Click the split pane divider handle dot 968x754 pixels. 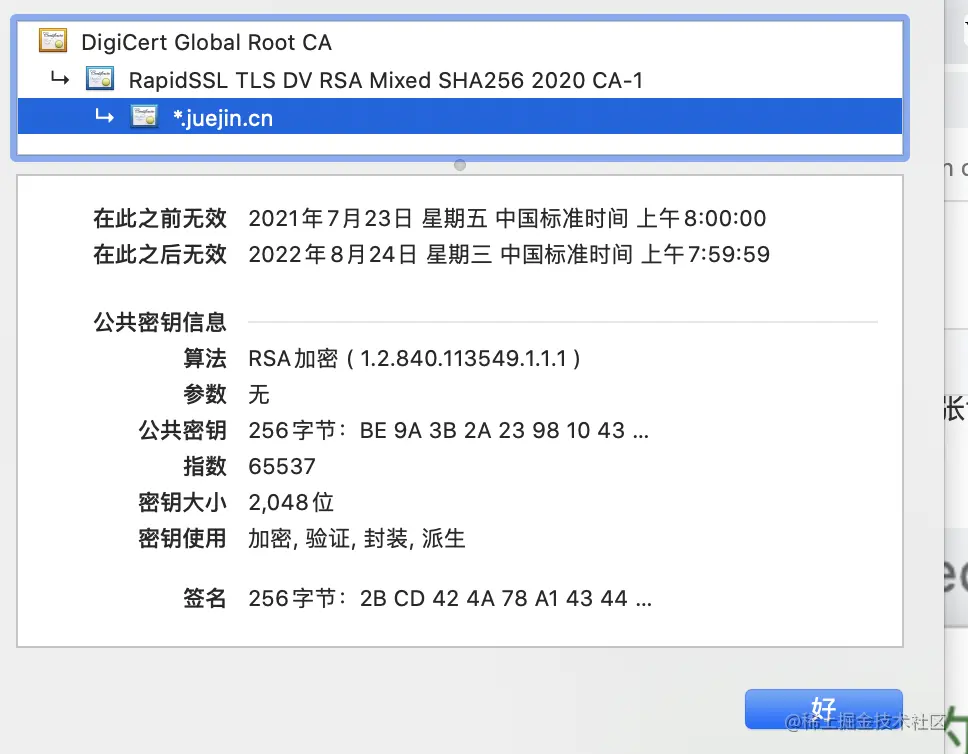(x=459, y=165)
